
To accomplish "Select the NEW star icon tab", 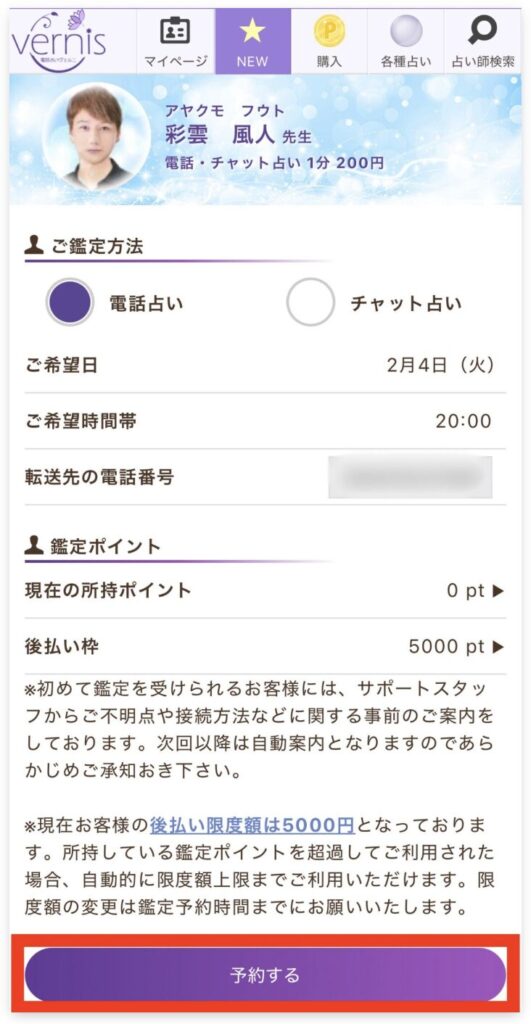I will click(x=252, y=31).
